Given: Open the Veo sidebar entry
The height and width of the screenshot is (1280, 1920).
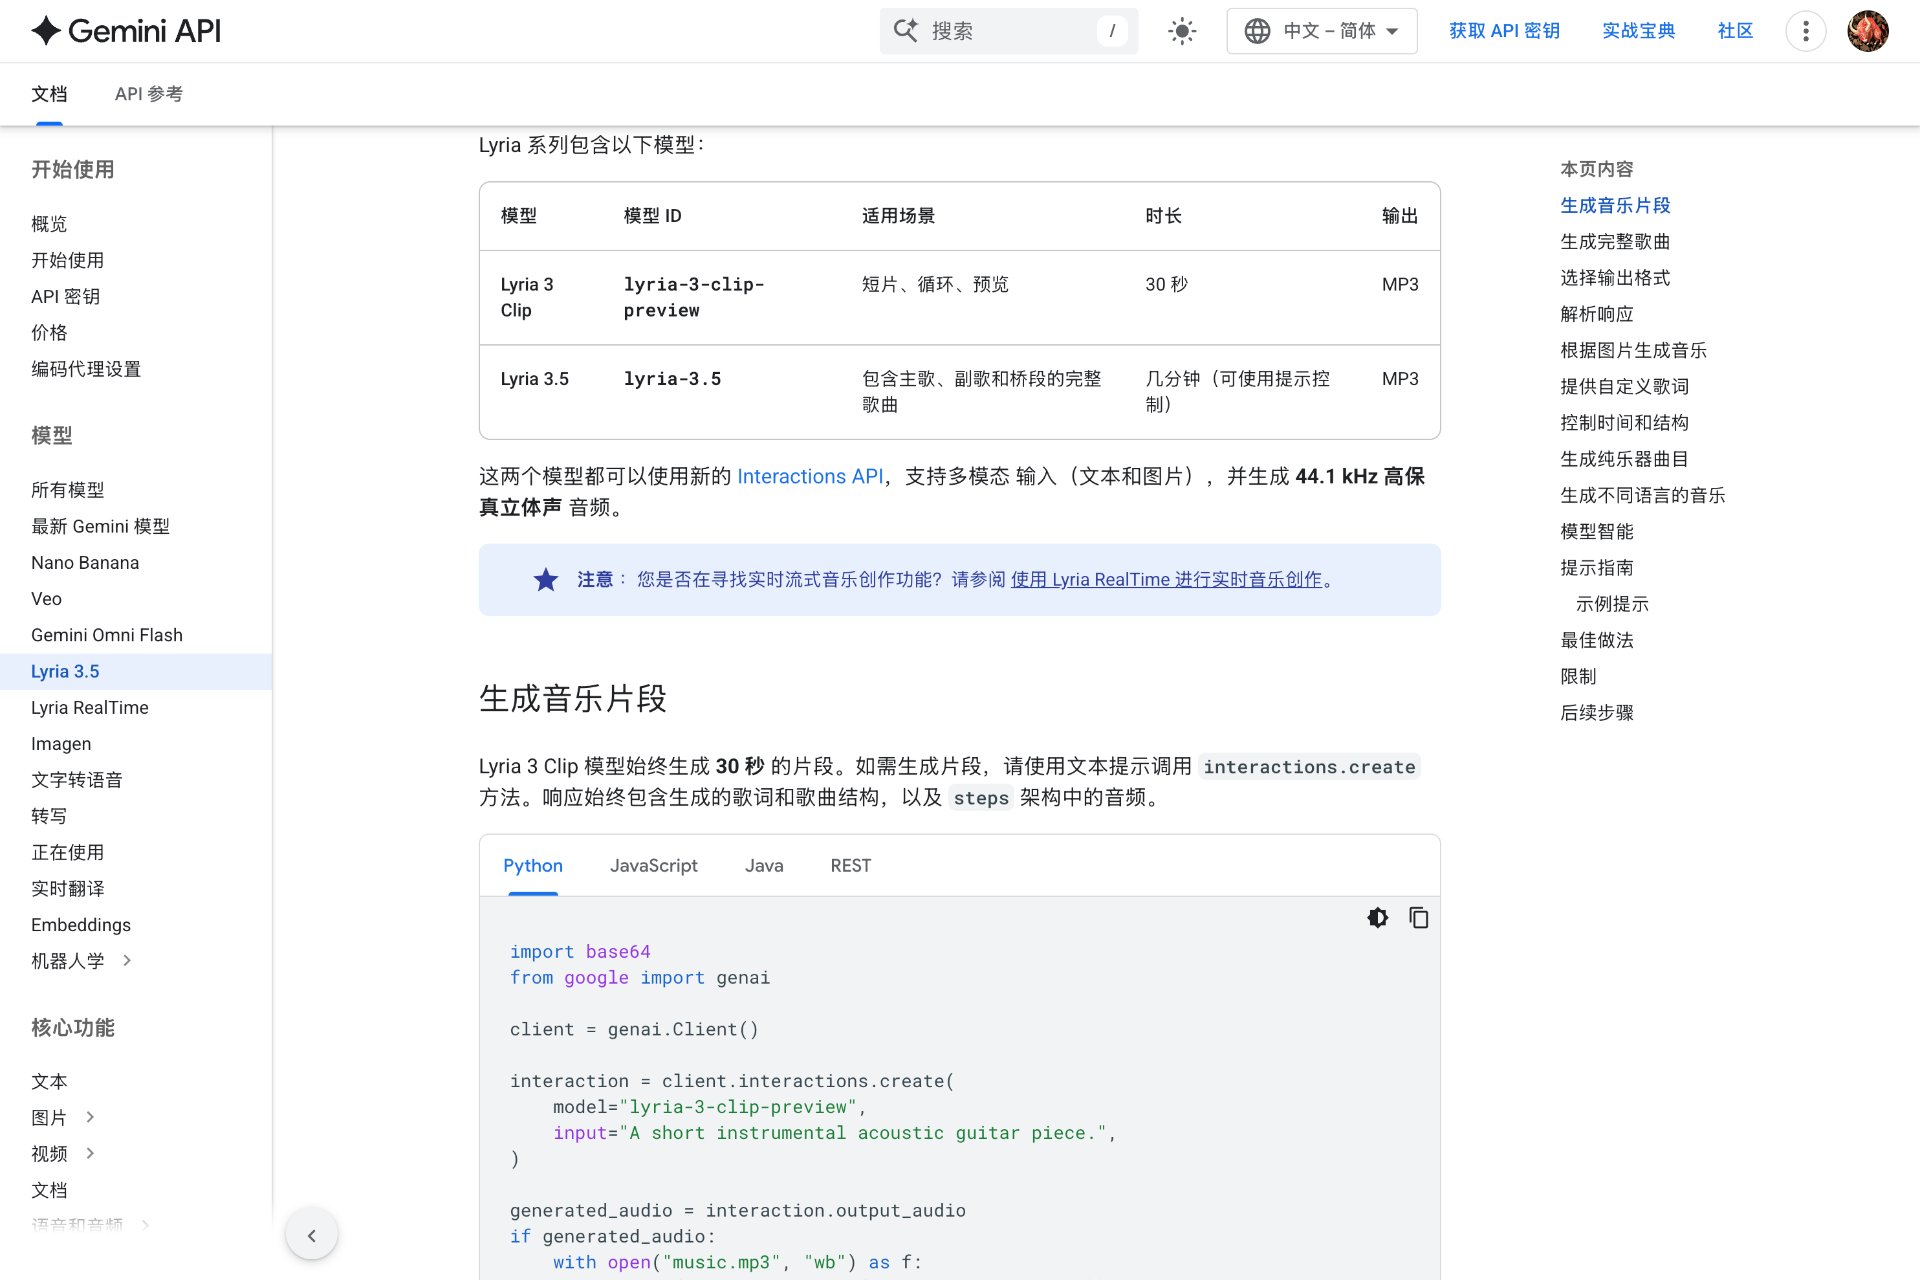Looking at the screenshot, I should (46, 599).
